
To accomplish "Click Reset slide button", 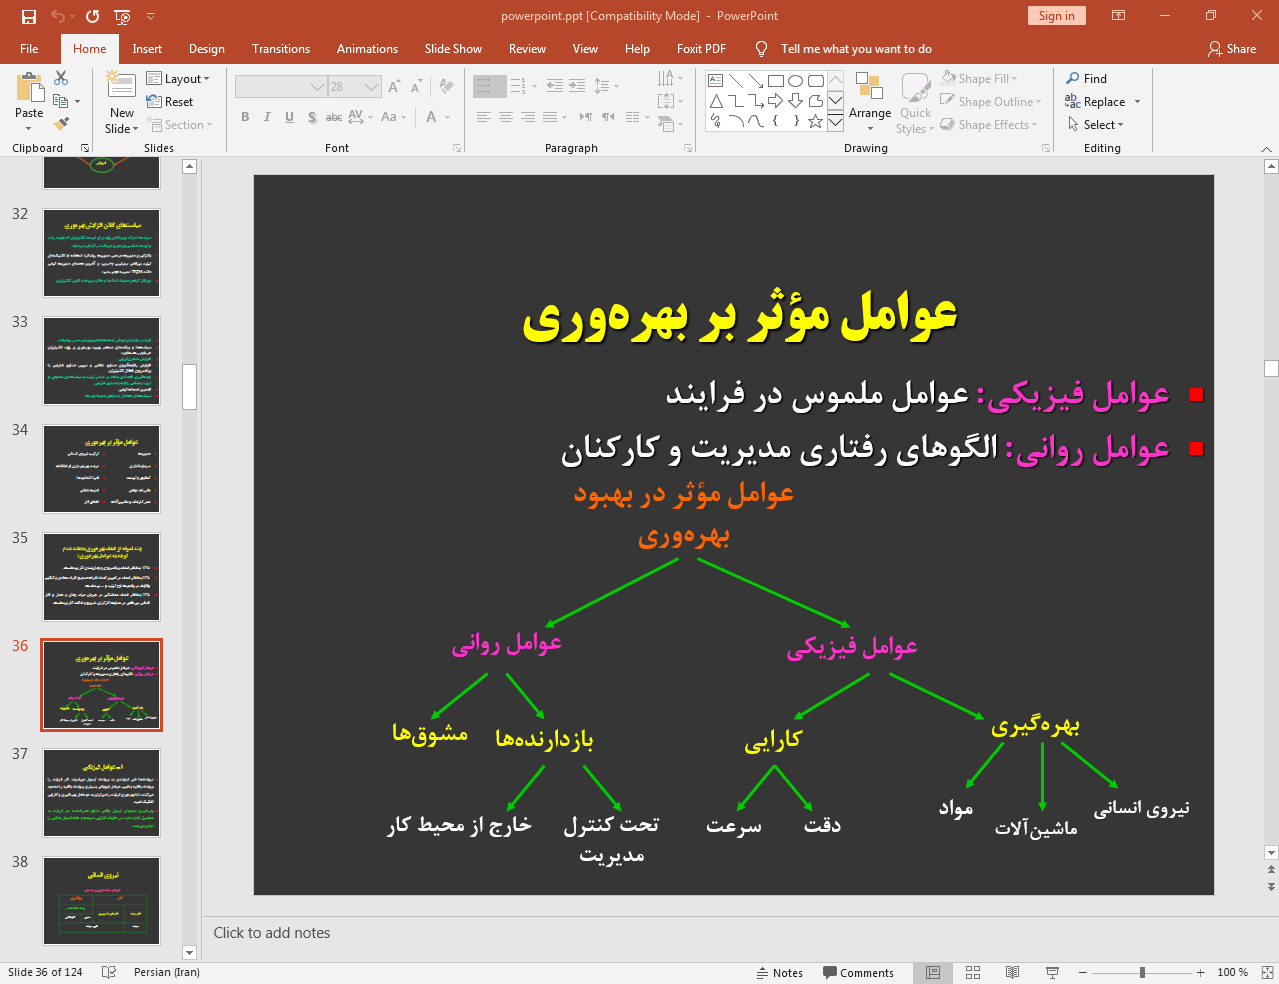I will (170, 102).
